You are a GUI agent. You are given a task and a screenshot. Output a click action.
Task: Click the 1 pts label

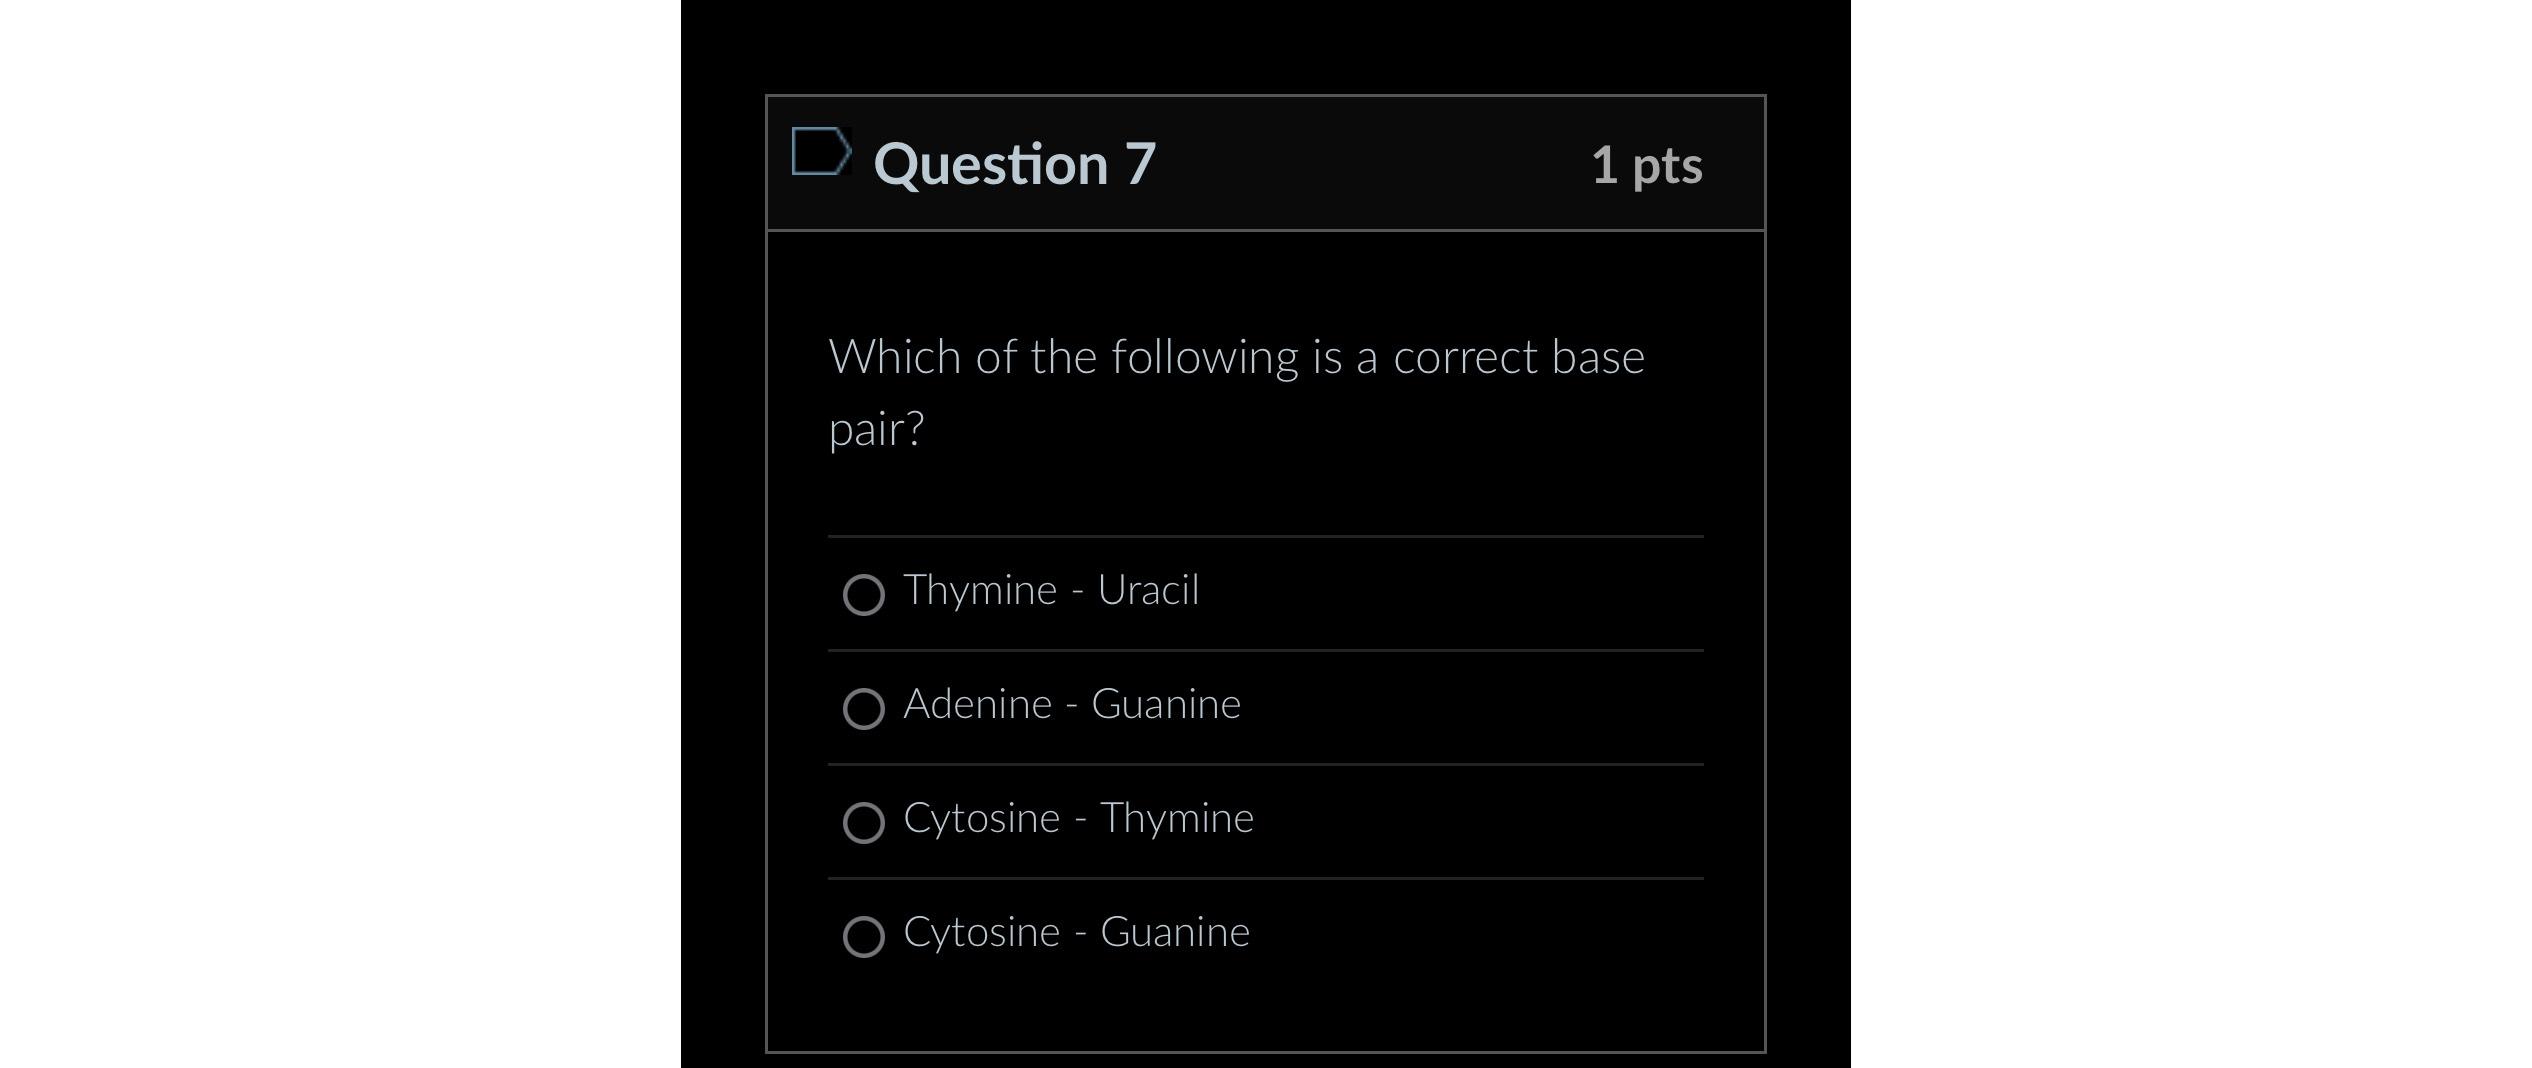tap(1649, 166)
